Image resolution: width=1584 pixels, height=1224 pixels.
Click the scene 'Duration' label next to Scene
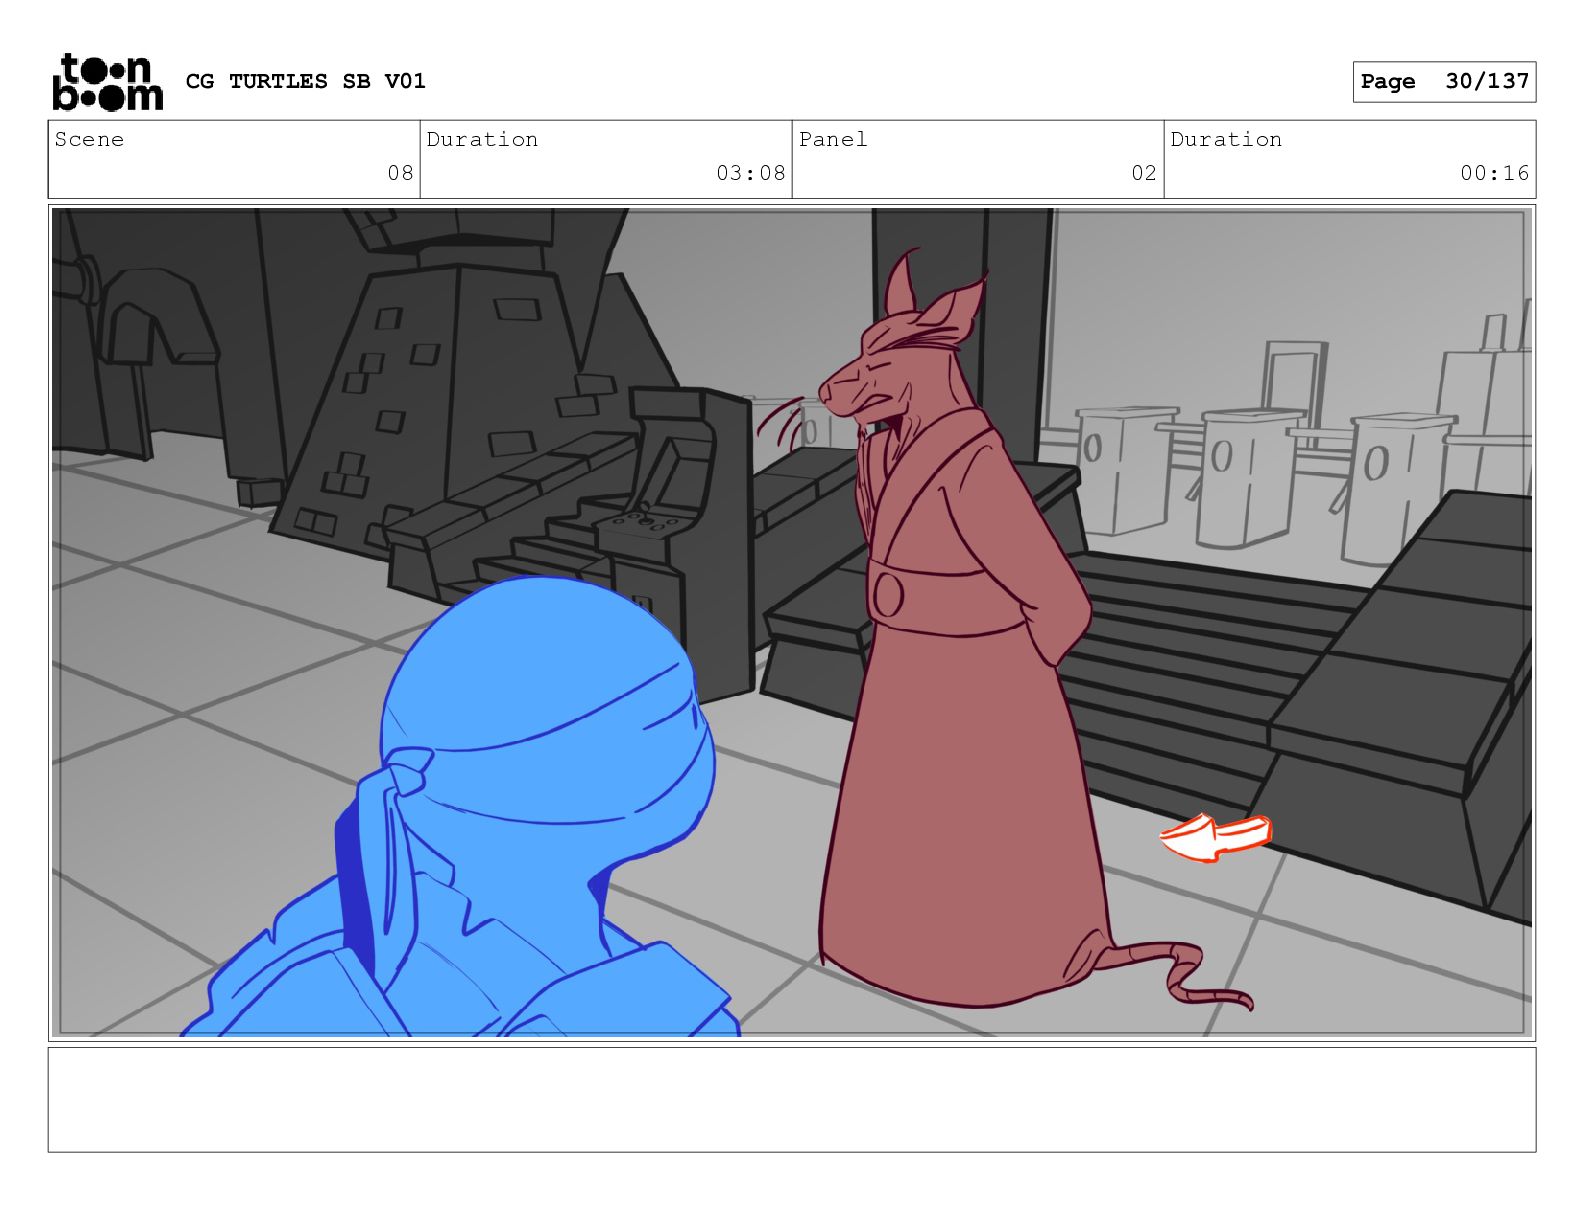[x=482, y=139]
